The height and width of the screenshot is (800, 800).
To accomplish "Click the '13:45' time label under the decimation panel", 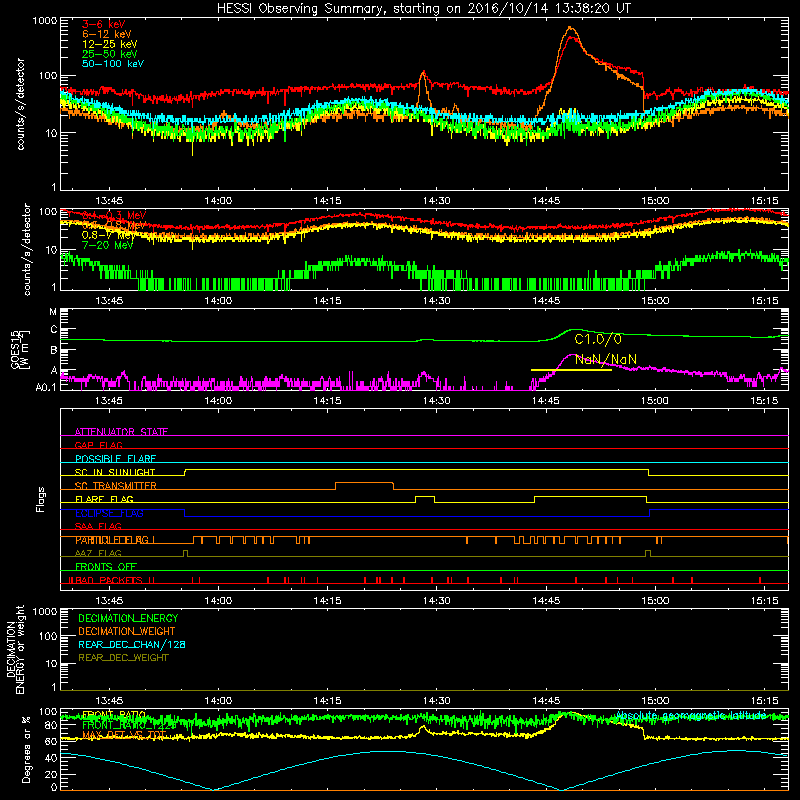I will pos(109,701).
